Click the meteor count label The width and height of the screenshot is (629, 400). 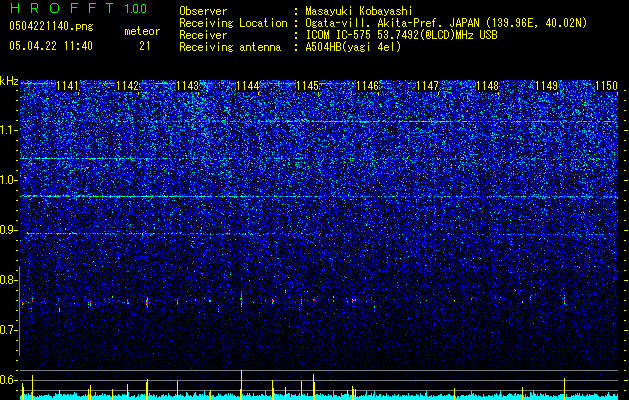tap(142, 31)
